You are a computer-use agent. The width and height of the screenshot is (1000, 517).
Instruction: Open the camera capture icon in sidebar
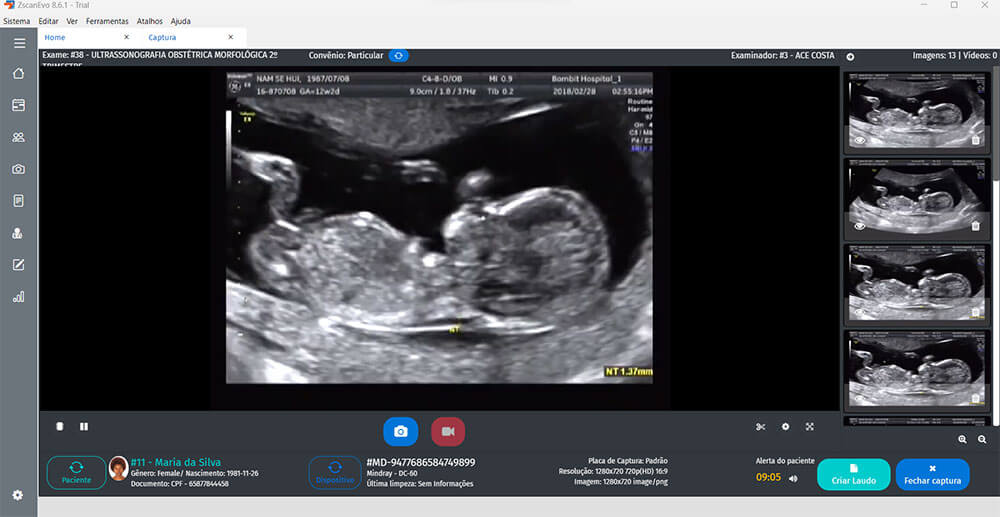coord(18,169)
